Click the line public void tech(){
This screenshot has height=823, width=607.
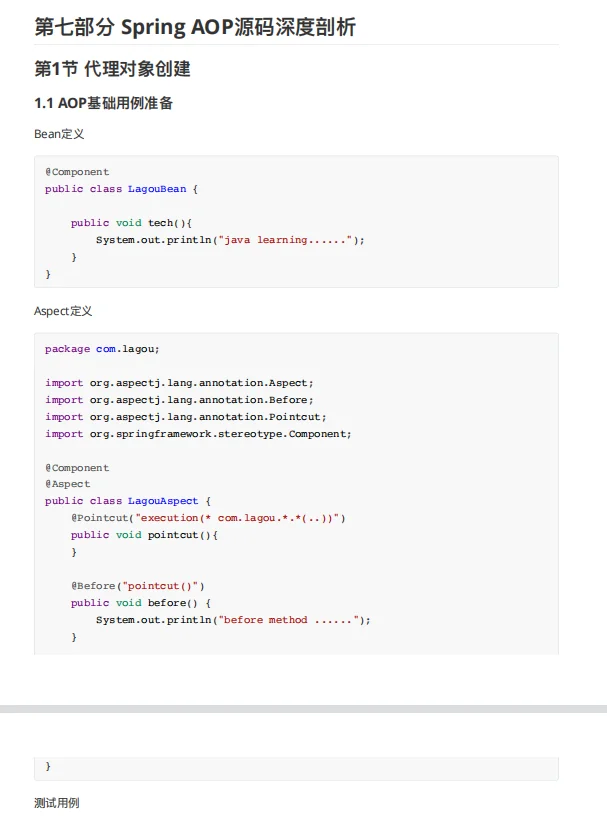pos(131,223)
